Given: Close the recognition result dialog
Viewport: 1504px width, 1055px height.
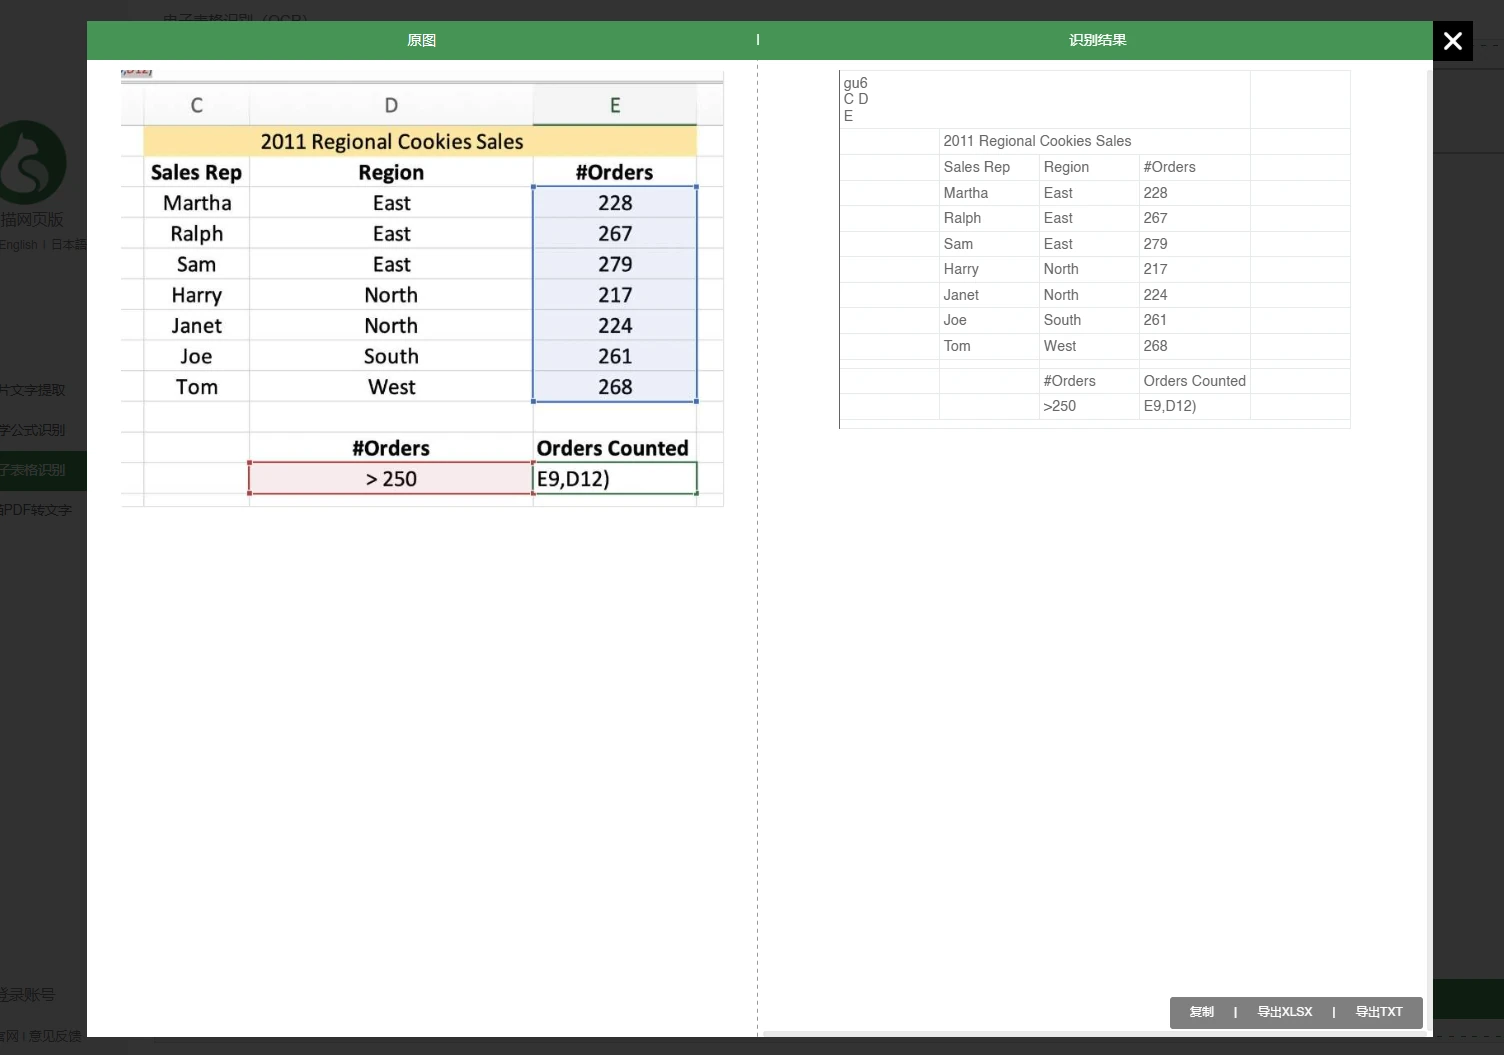Looking at the screenshot, I should [x=1452, y=41].
